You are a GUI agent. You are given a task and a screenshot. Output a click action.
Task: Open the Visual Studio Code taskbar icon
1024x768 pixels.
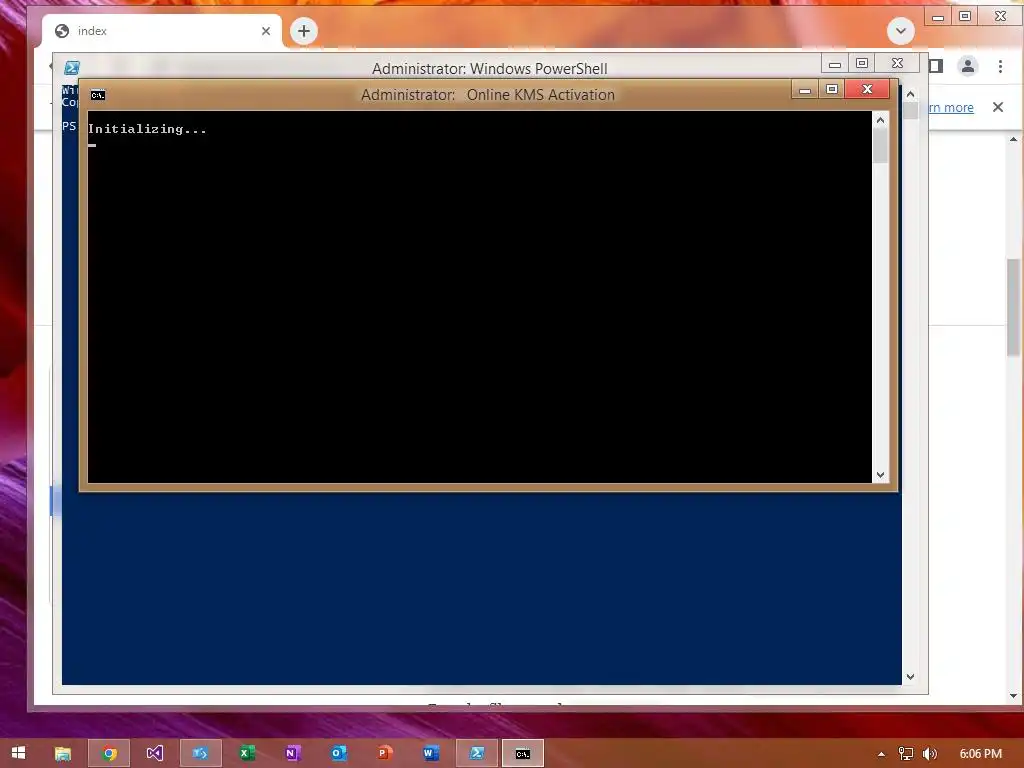click(200, 753)
